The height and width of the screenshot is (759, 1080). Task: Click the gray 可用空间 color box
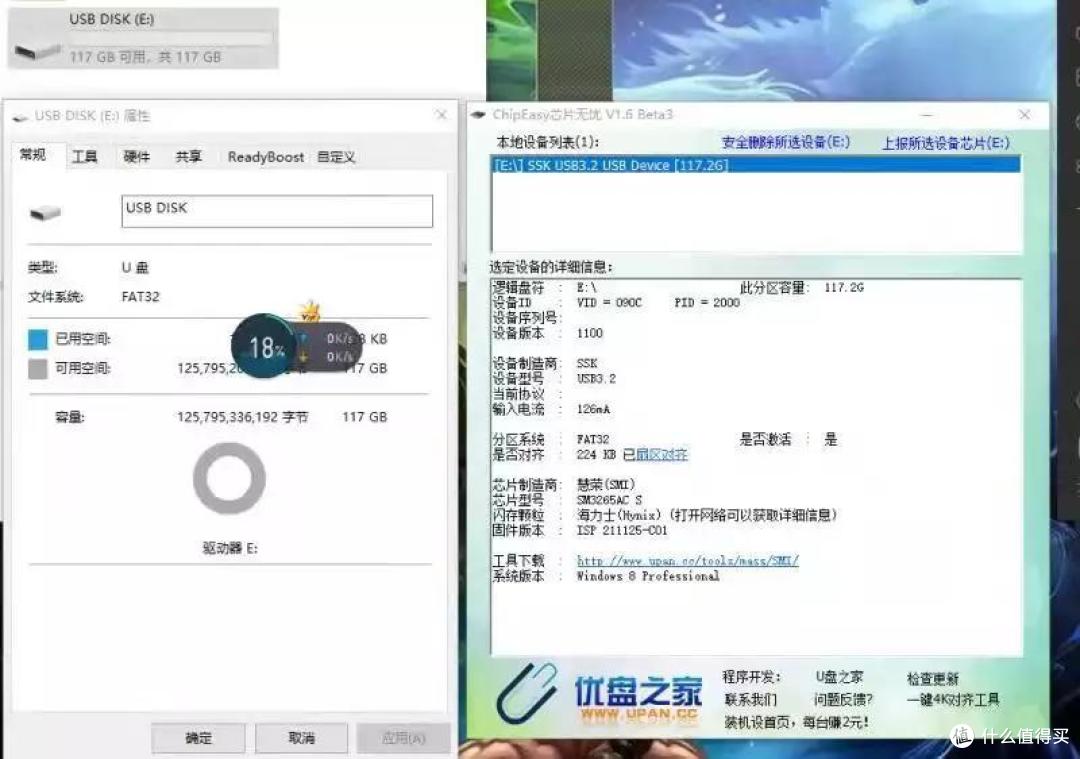click(38, 368)
